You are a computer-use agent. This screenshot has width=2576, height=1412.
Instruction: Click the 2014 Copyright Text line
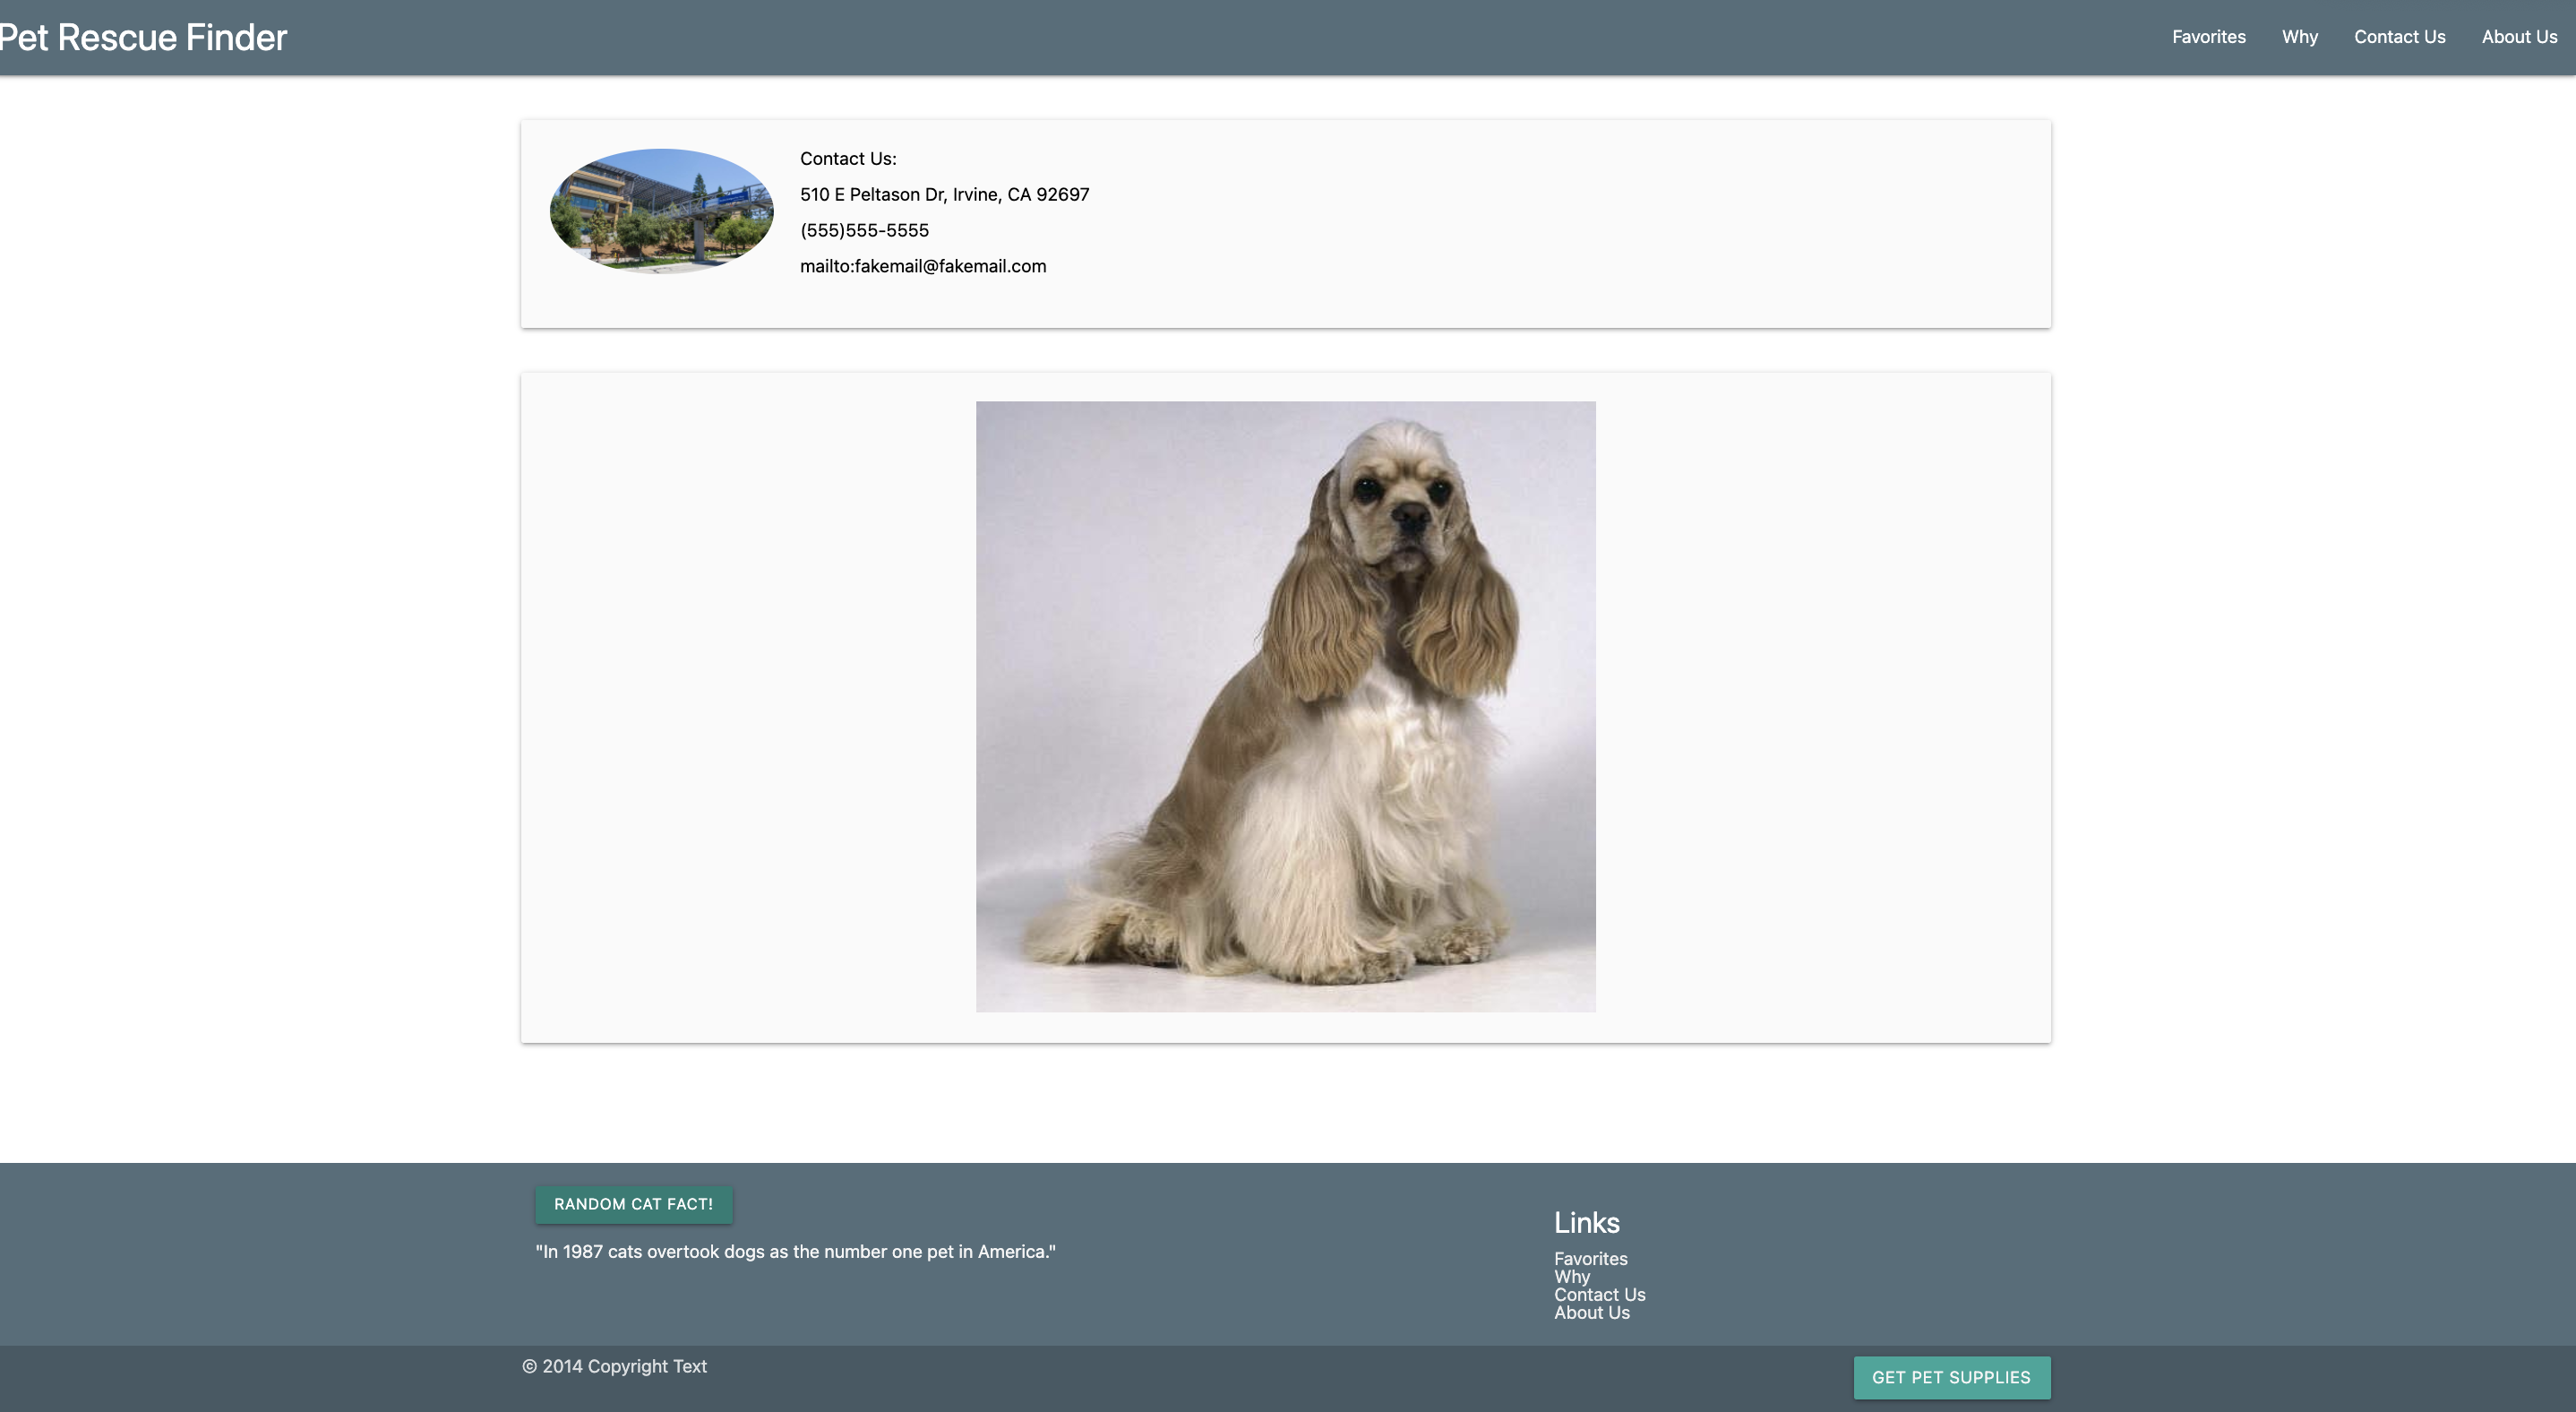click(x=614, y=1366)
